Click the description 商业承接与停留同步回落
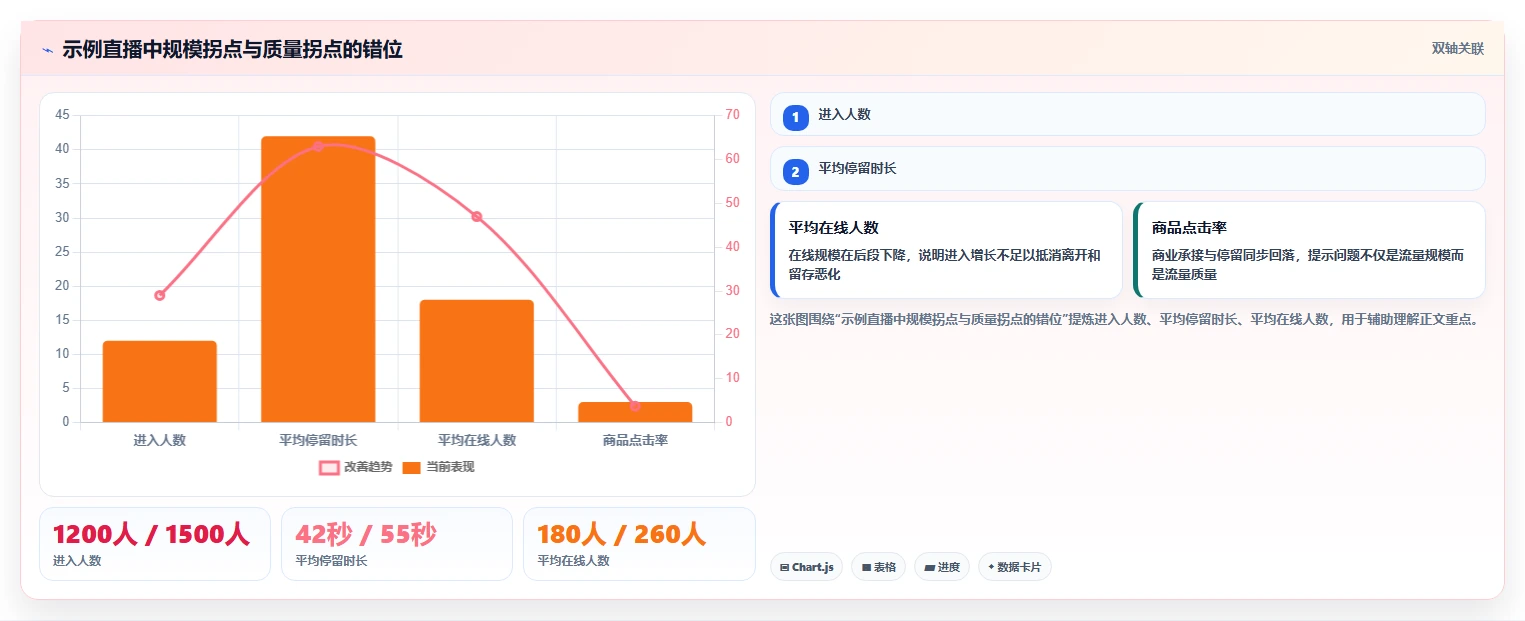Viewport: 1525px width, 621px height. pos(1307,265)
